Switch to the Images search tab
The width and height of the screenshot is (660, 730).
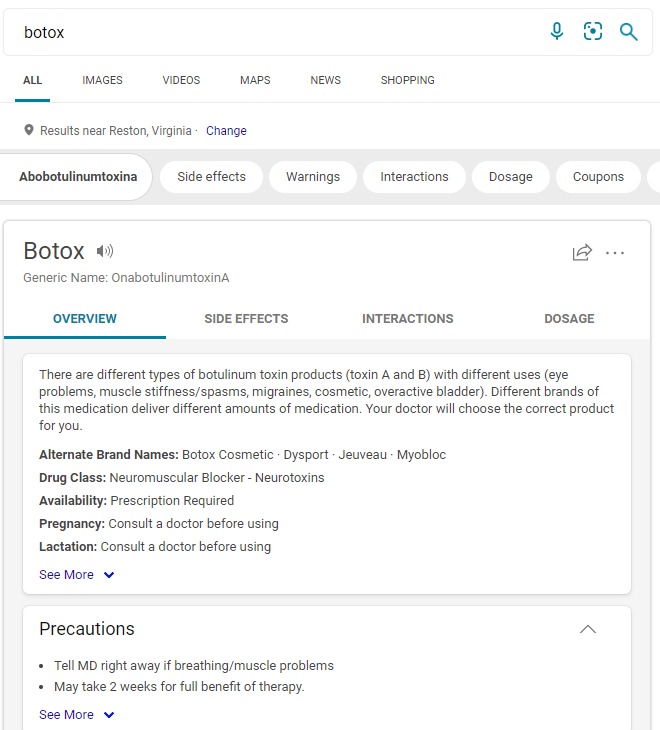coord(102,80)
